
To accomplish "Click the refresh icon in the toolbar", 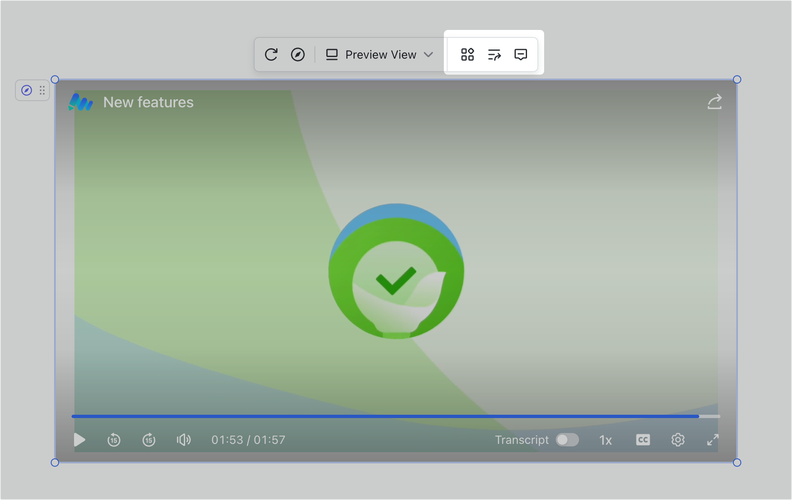I will coord(271,55).
